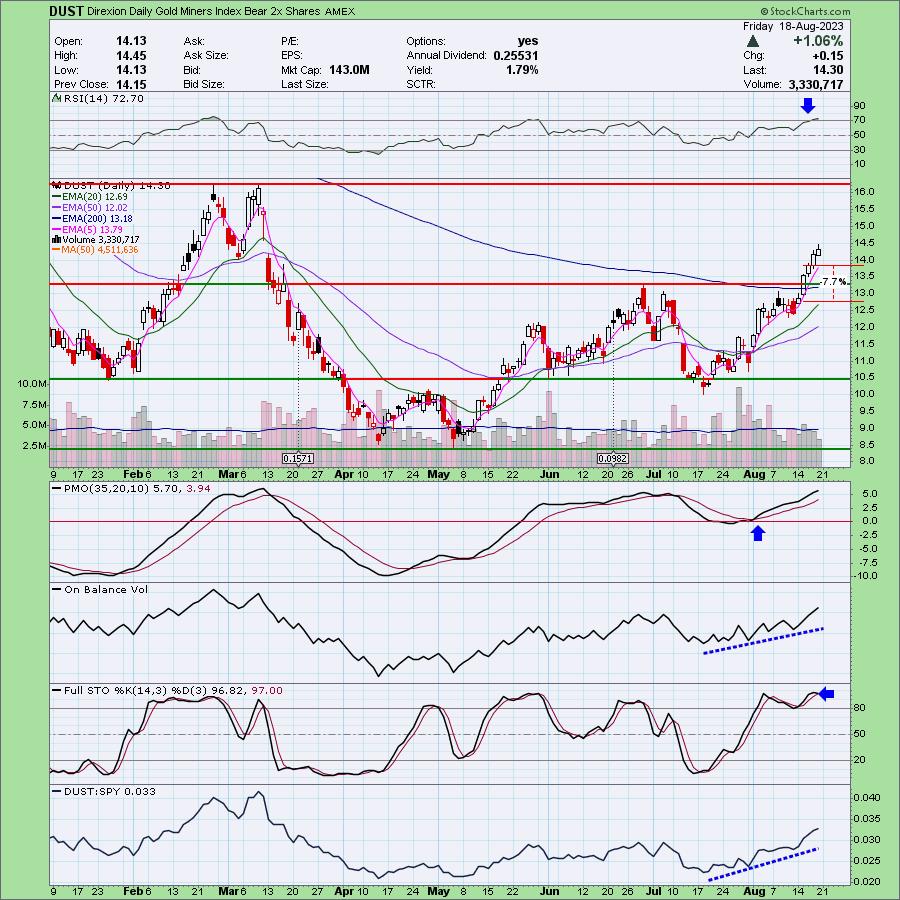Select the Annual Dividend value 0.25531
Image resolution: width=900 pixels, height=900 pixels.
[x=515, y=55]
